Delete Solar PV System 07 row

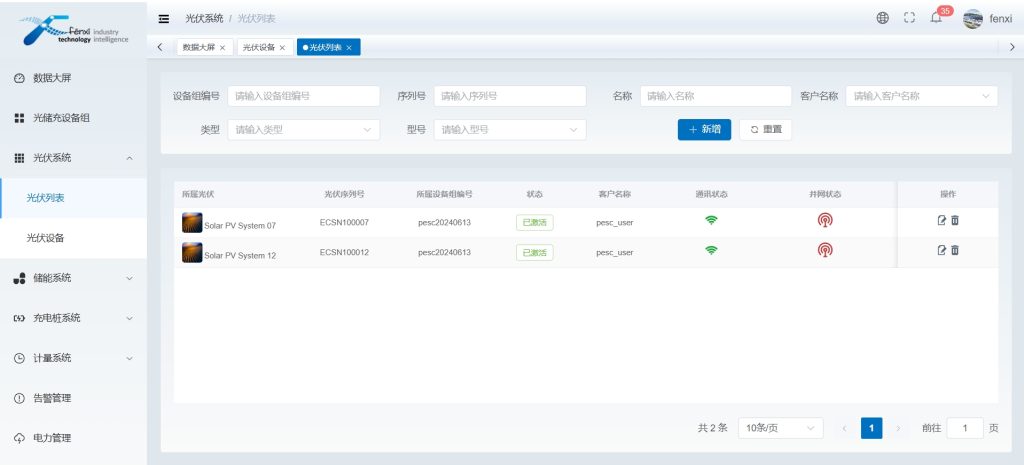(x=955, y=221)
